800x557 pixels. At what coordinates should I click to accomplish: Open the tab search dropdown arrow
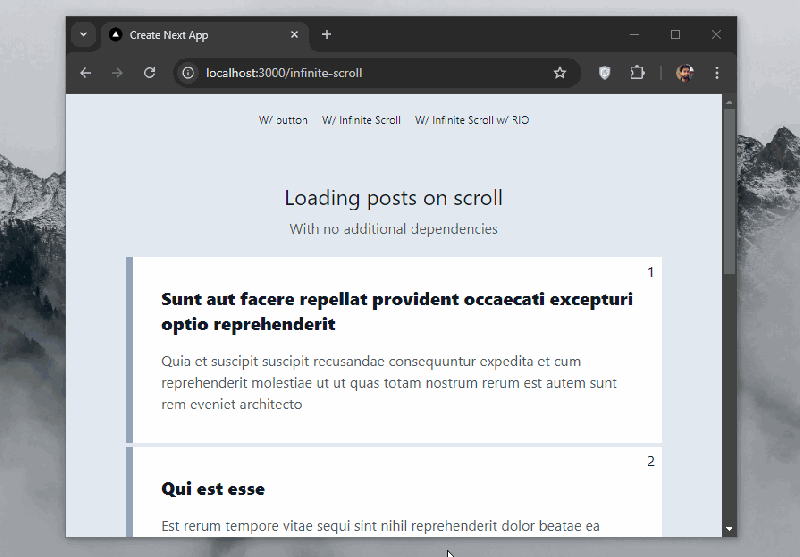point(83,35)
